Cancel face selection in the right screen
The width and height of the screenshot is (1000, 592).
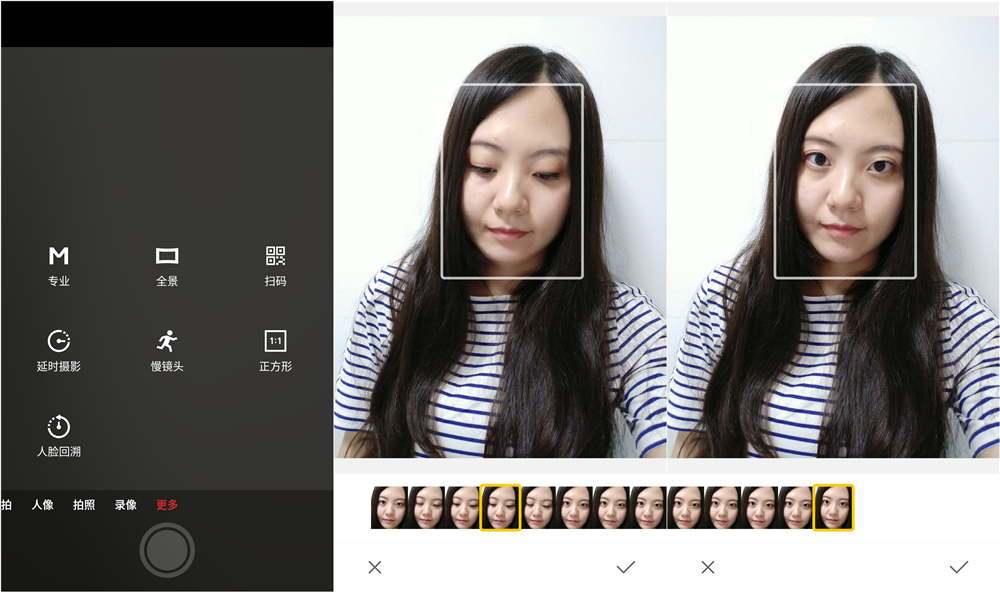click(x=708, y=567)
